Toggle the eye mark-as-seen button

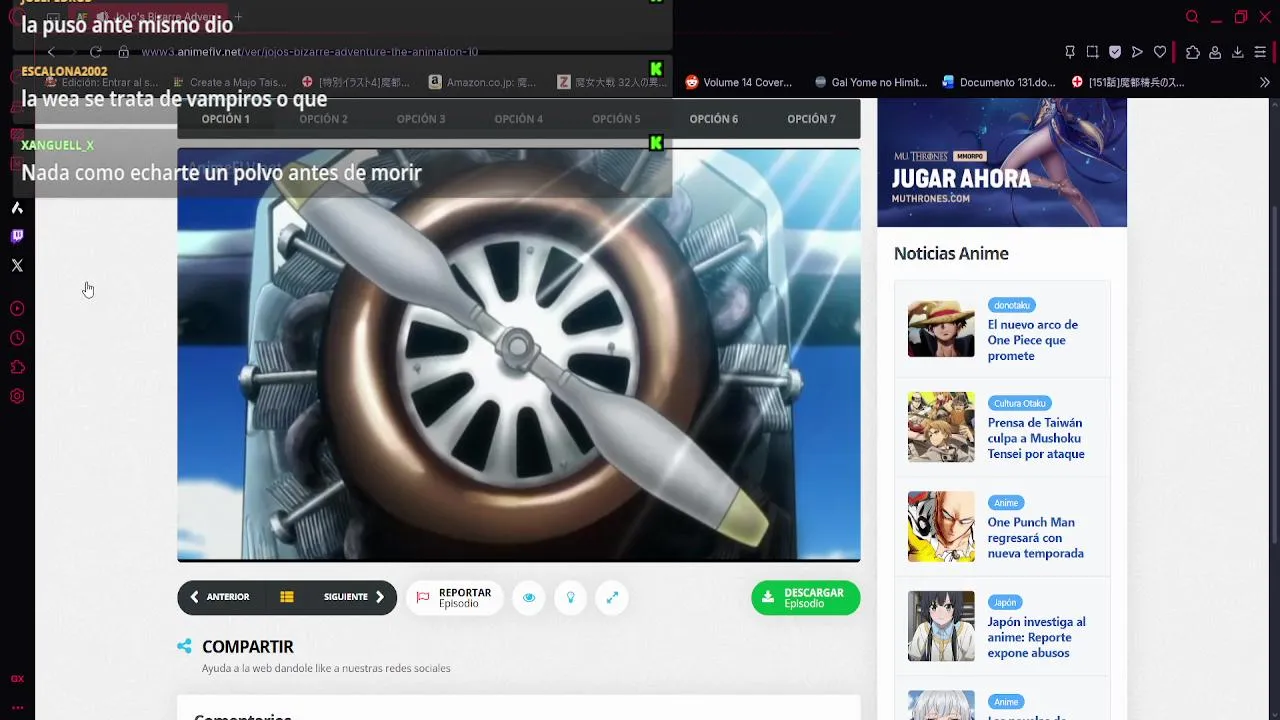(x=529, y=598)
